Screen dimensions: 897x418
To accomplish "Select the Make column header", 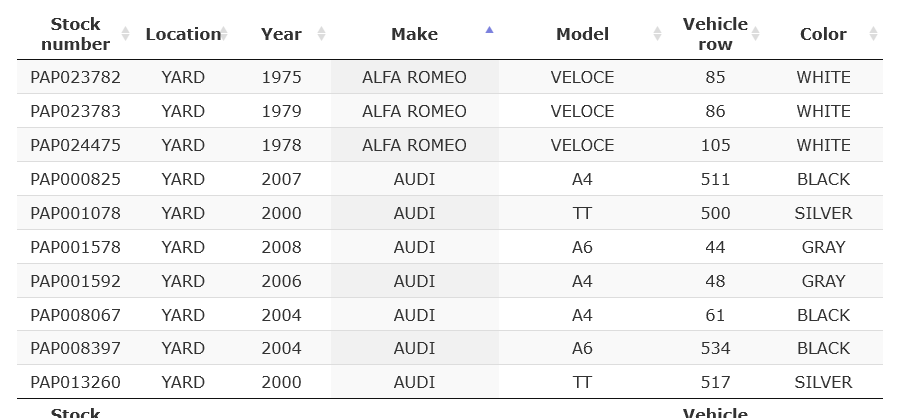I will click(414, 34).
